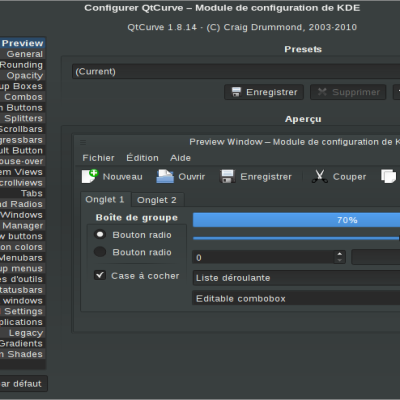Switch to the Onglet 2 tab
This screenshot has width=400, height=400.
(x=157, y=200)
